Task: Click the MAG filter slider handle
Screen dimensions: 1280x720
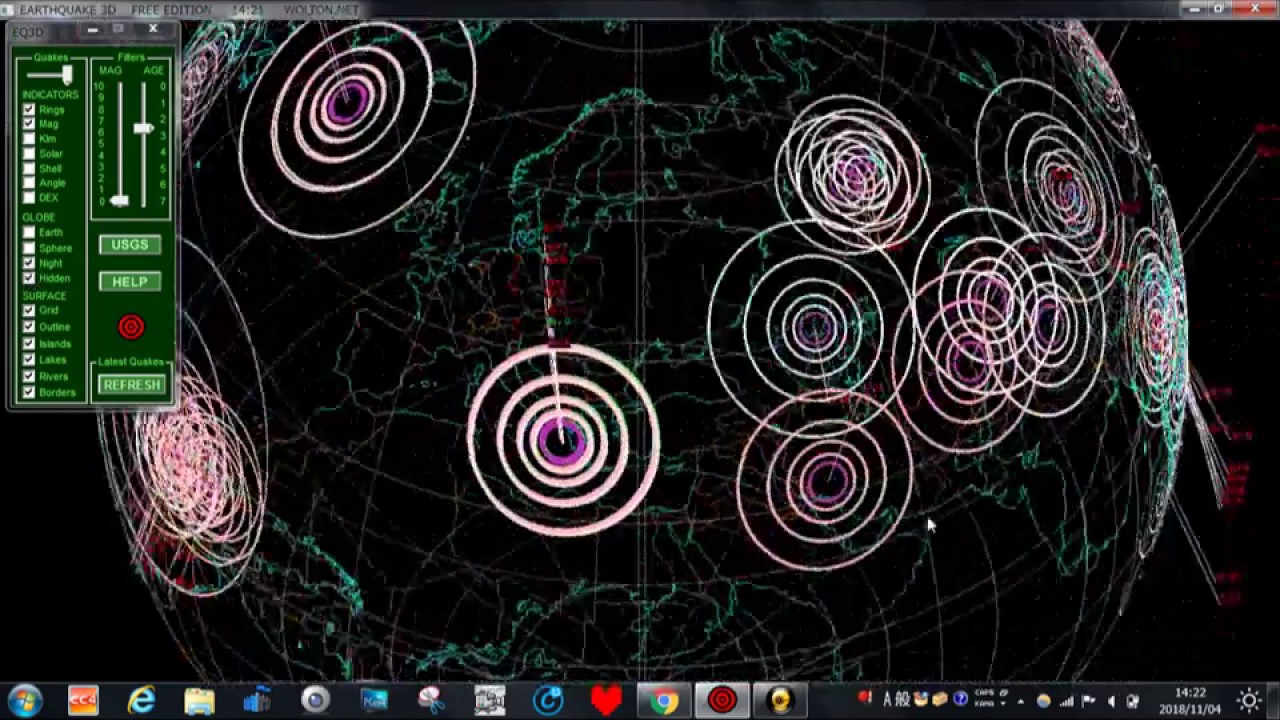Action: (119, 201)
